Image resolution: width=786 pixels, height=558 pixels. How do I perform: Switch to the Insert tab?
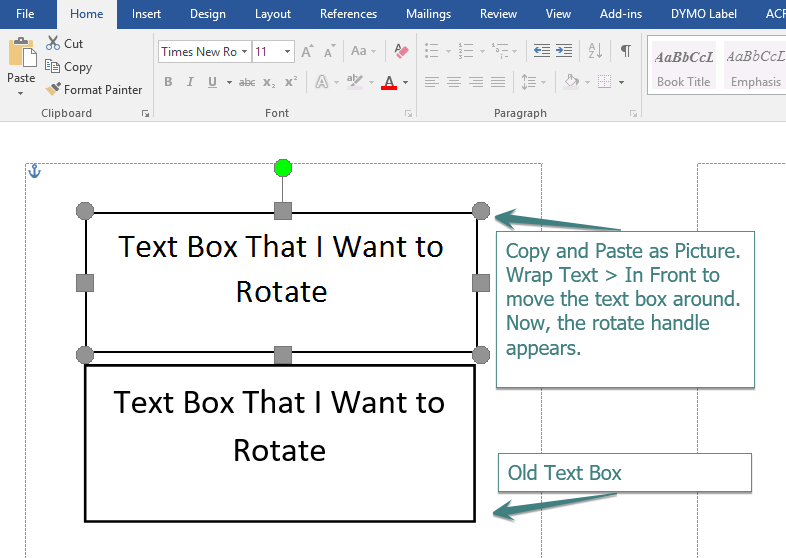pos(146,14)
